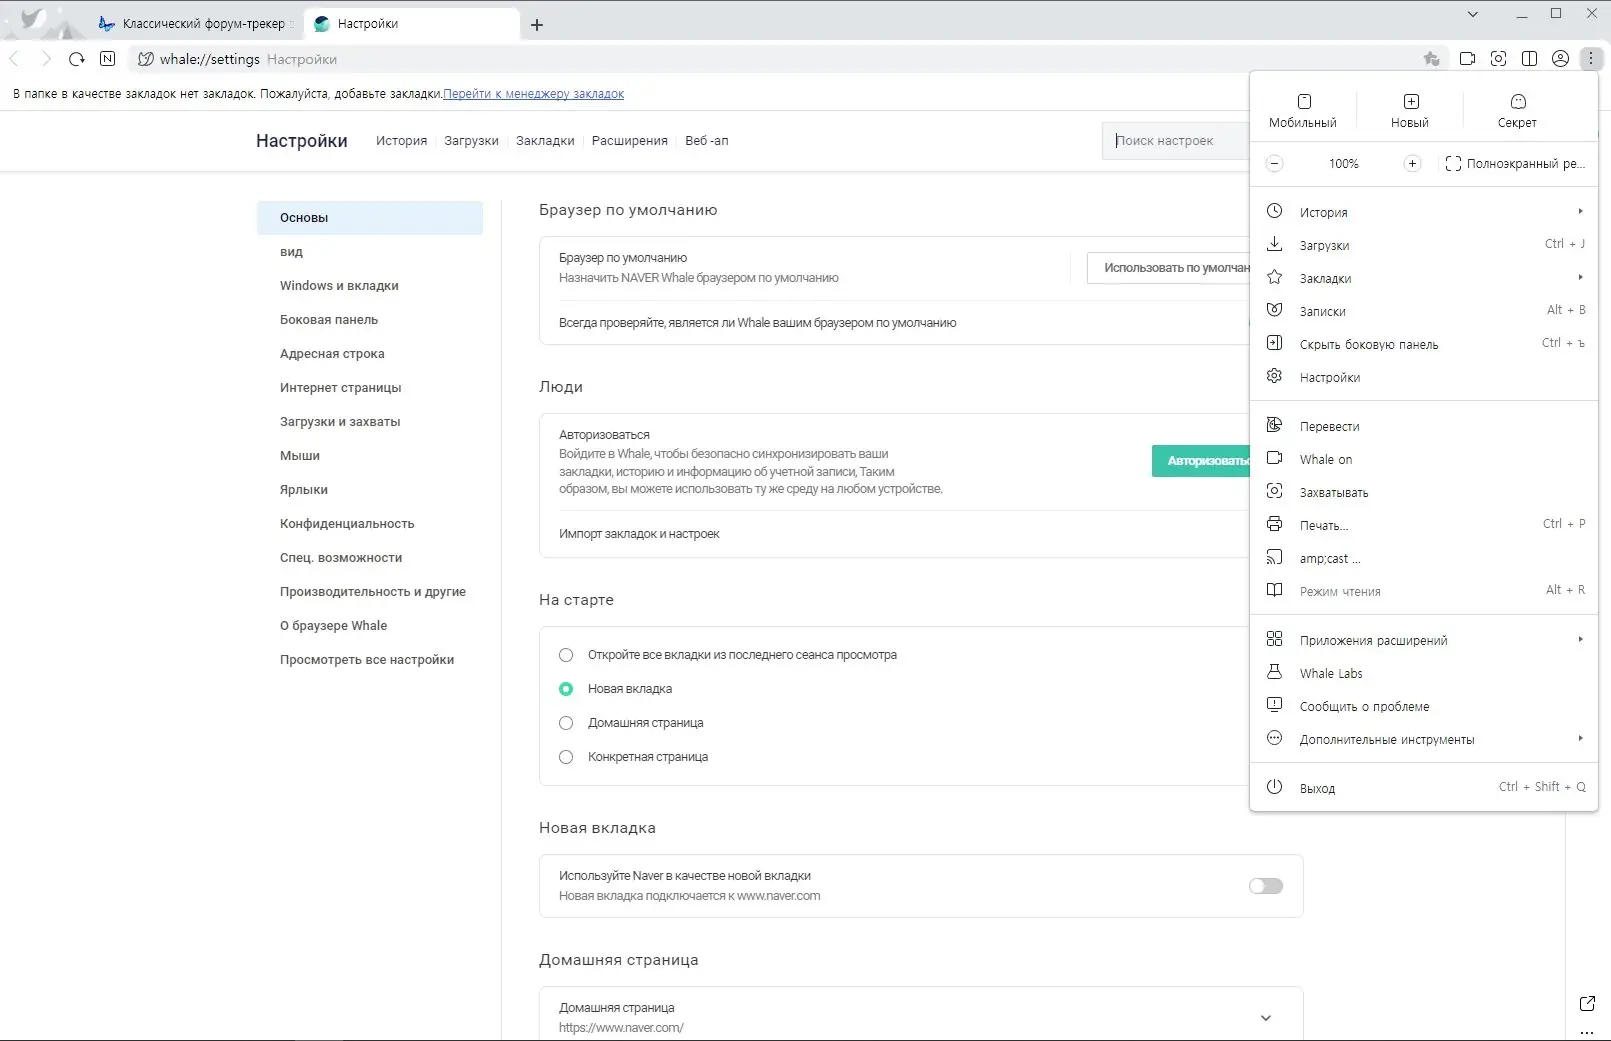Open a Секрет incognito window
The width and height of the screenshot is (1611, 1041).
(1517, 110)
